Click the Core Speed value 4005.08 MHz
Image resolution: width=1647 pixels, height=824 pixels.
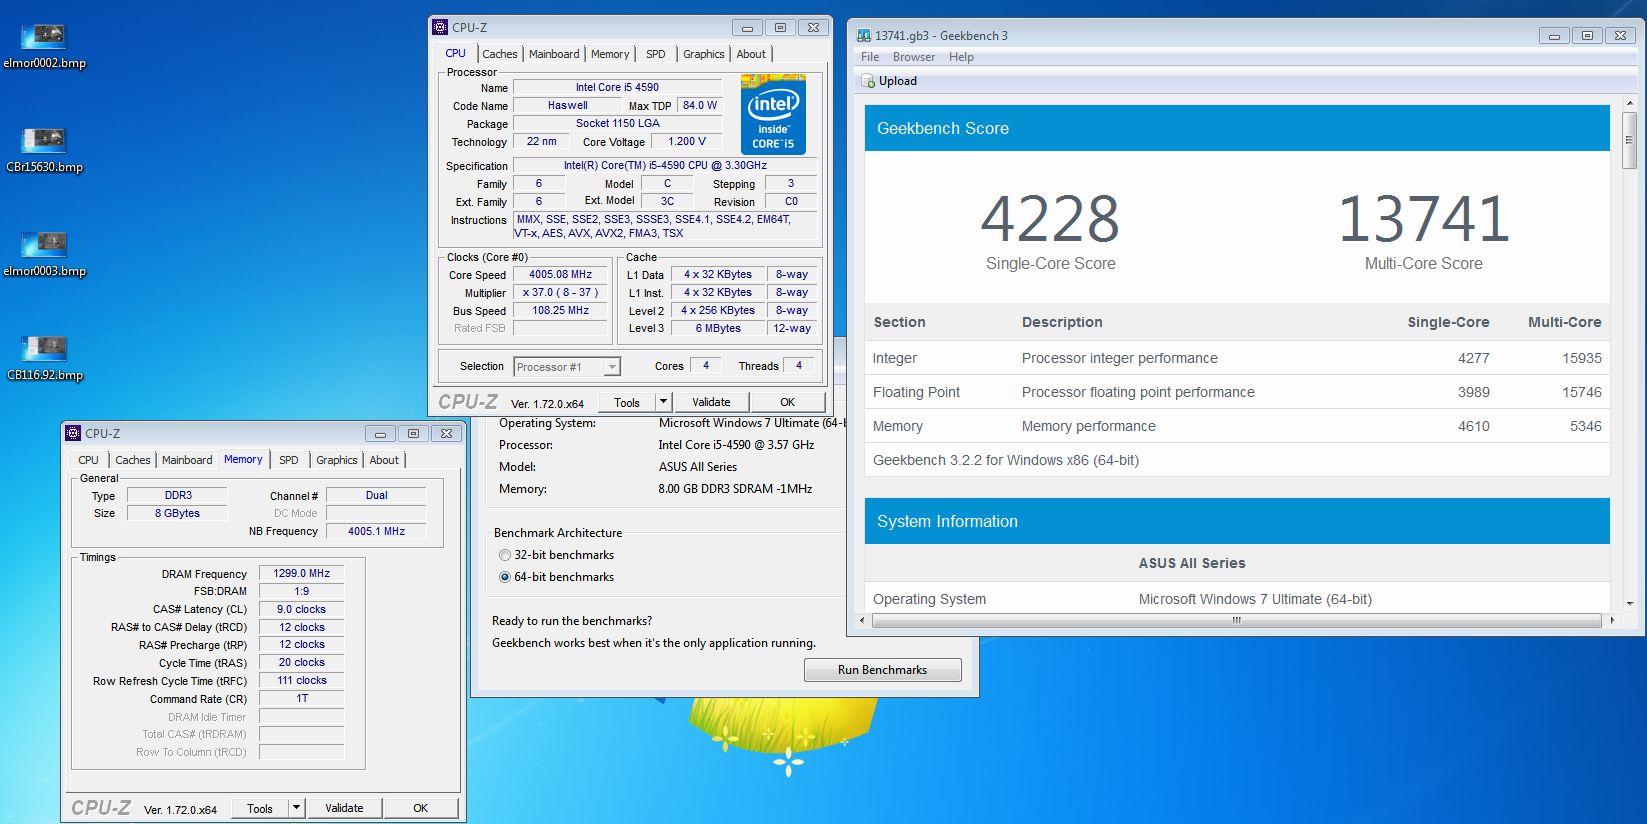click(x=560, y=274)
